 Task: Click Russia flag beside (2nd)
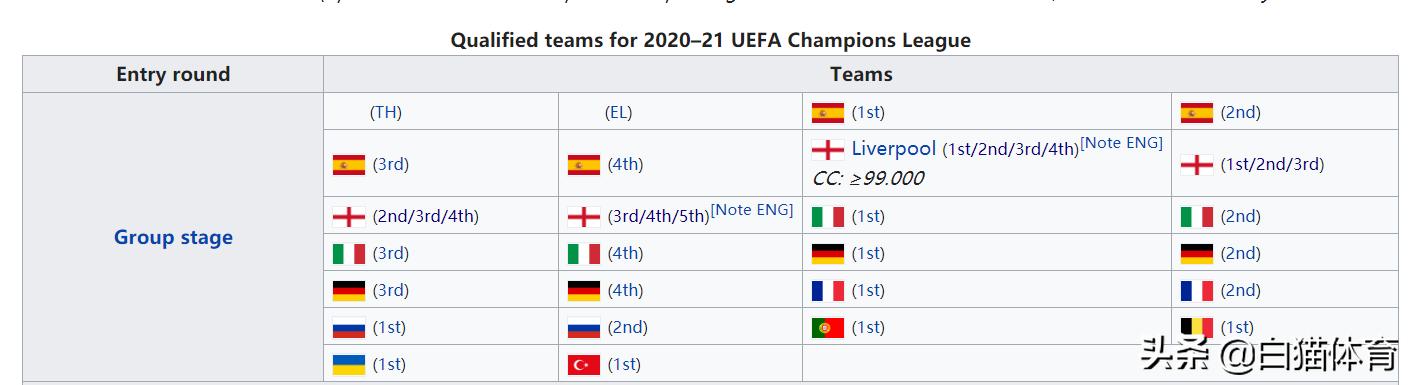click(x=584, y=327)
